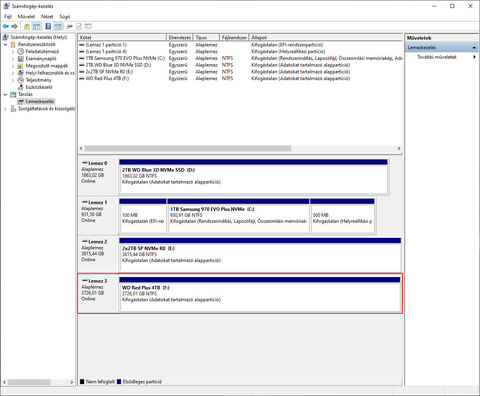The width and height of the screenshot is (480, 396).
Task: Select Rendszereszközök in the tree
Action: (x=37, y=44)
